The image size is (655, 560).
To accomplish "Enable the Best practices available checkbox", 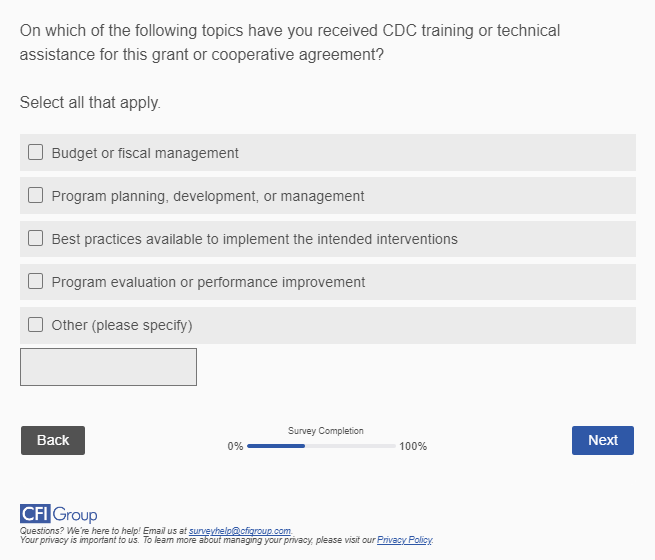I will (x=36, y=239).
